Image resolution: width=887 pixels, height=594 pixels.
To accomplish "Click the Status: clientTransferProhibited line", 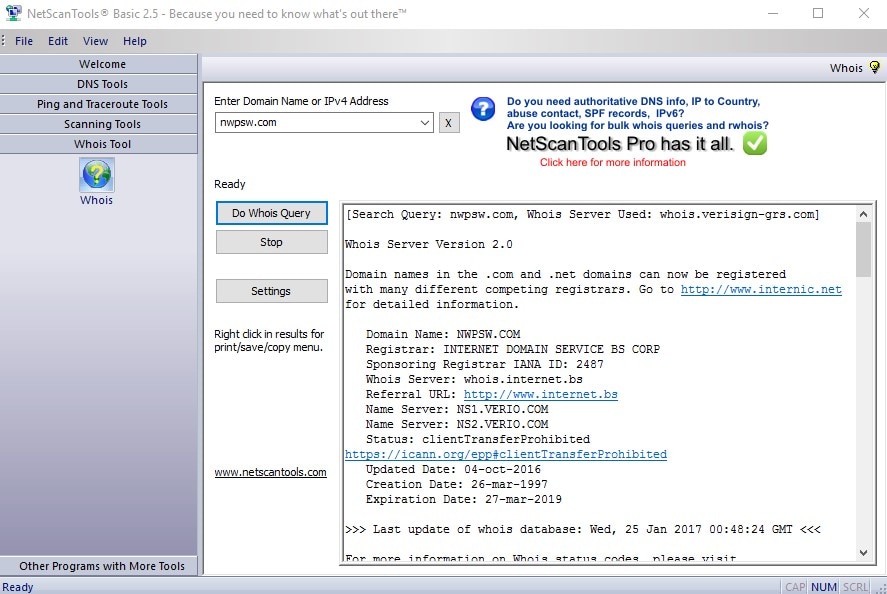I will point(477,440).
